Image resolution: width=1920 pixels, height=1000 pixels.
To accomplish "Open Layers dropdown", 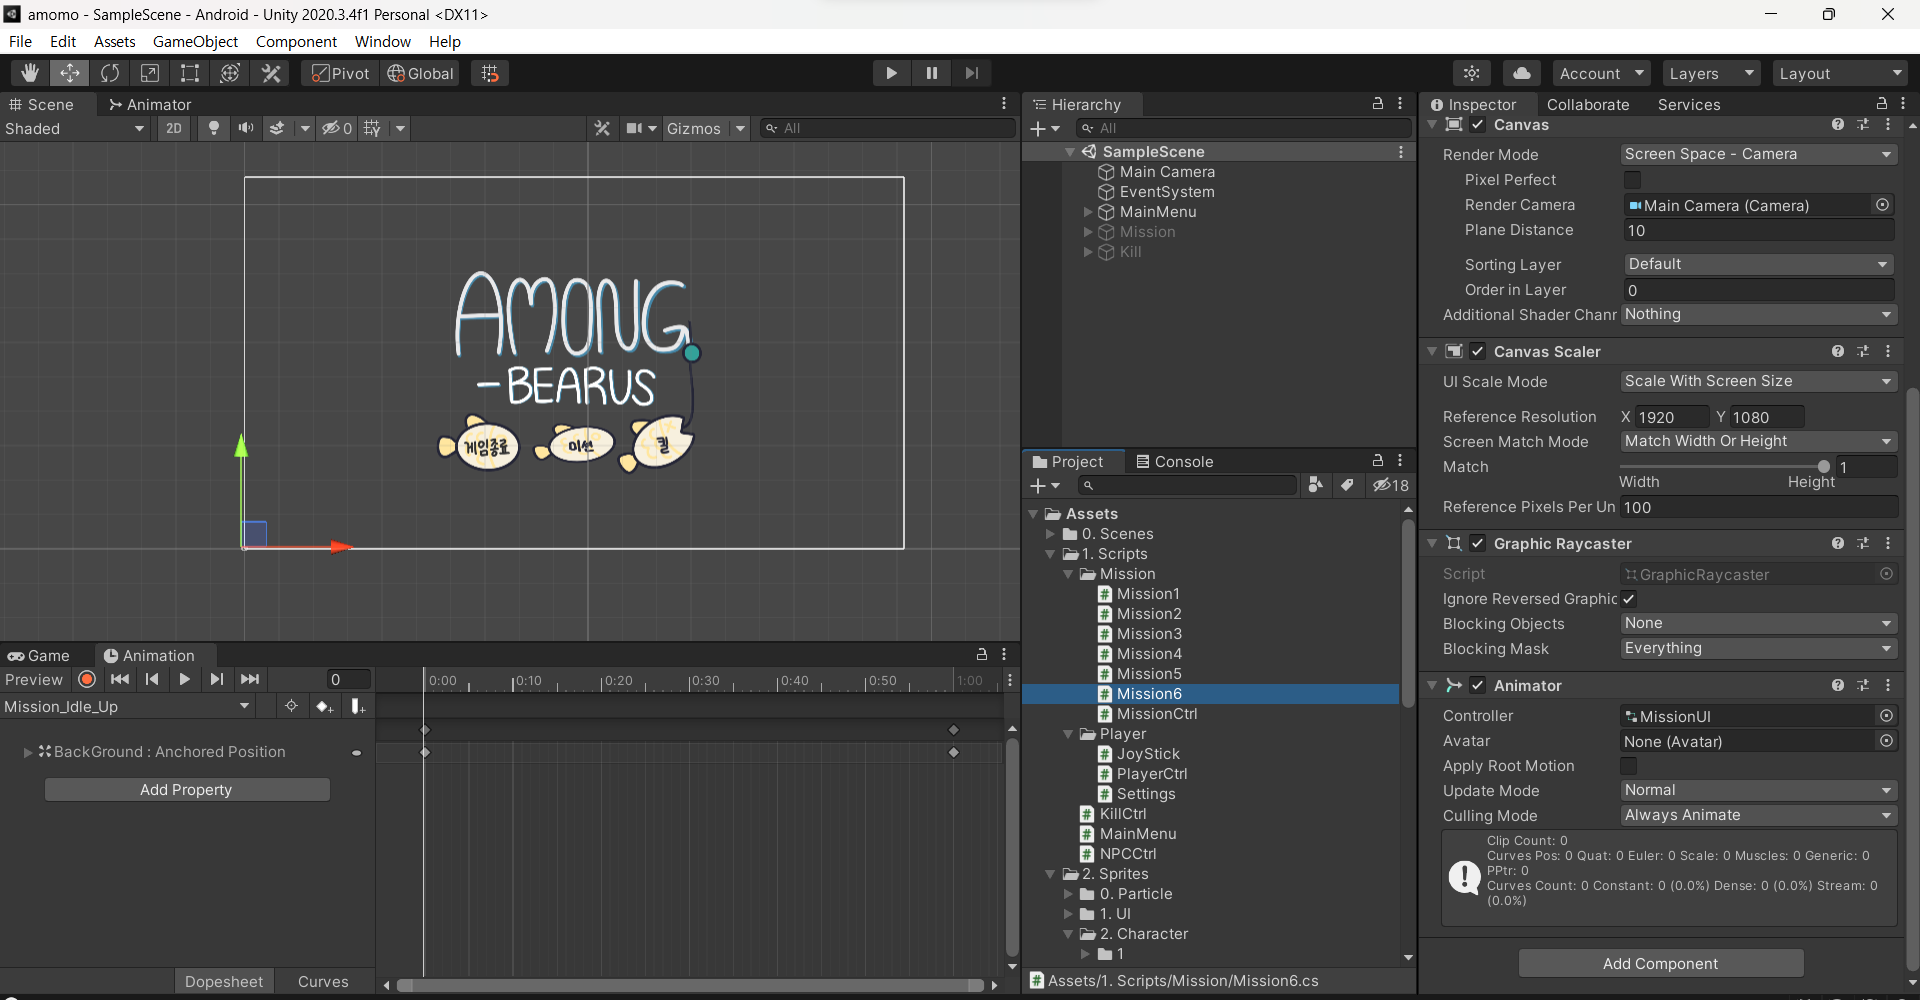I will 1711,73.
